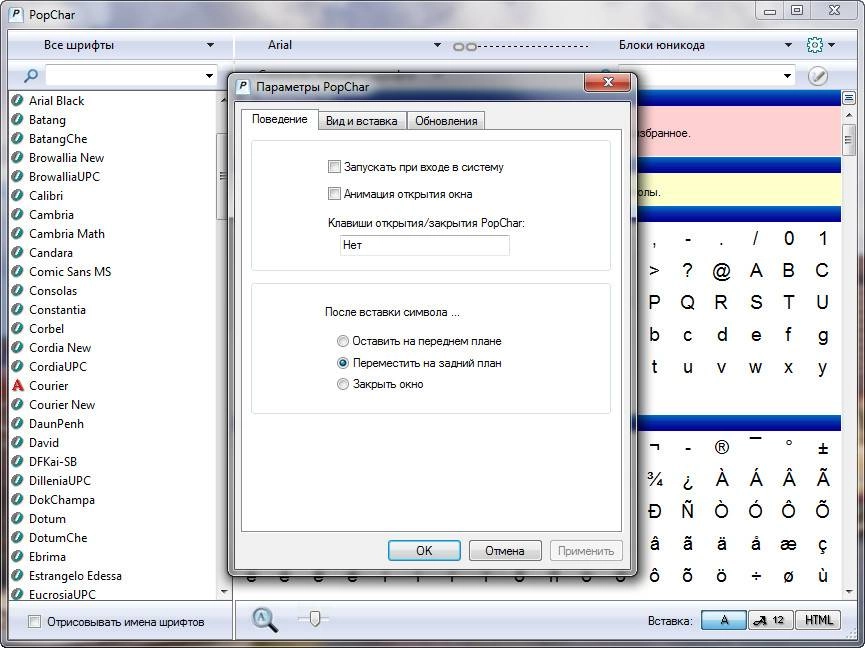Click the dropdown arrow beside the gear icon
Viewport: 865px width, 648px height.
pos(831,45)
